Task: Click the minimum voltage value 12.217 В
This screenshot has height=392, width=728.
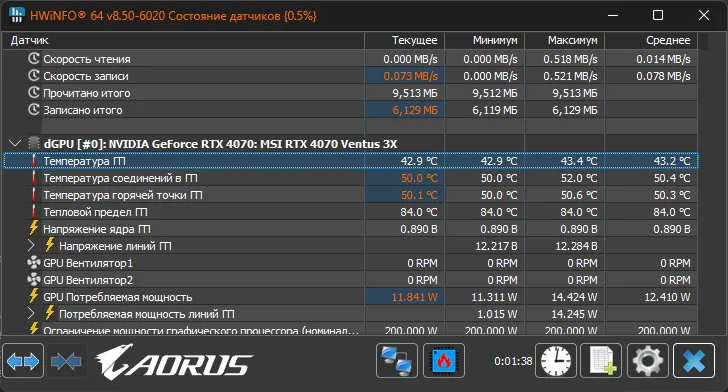Action: coord(496,246)
